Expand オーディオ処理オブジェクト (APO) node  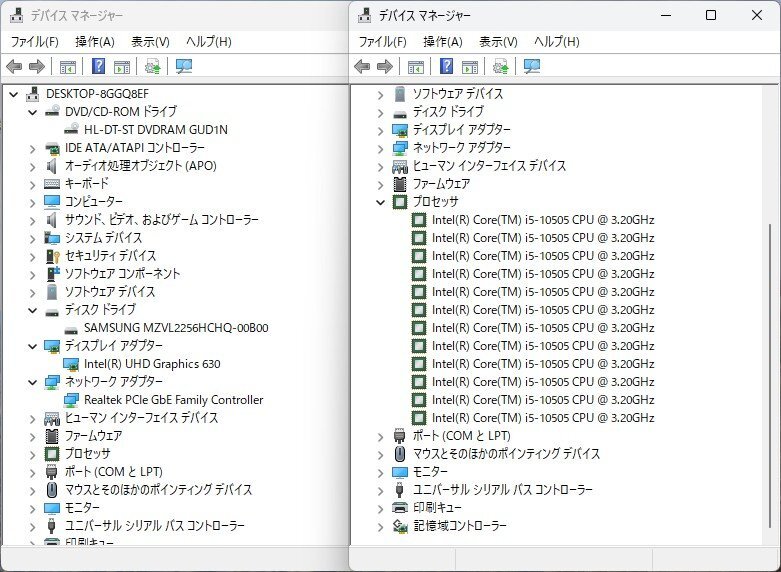(x=33, y=166)
